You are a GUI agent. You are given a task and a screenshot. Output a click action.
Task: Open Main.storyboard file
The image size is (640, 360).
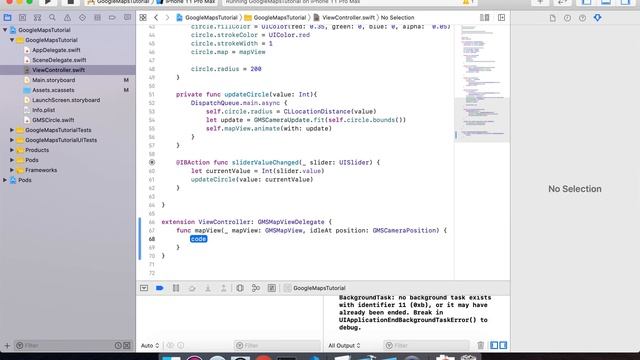pos(53,80)
